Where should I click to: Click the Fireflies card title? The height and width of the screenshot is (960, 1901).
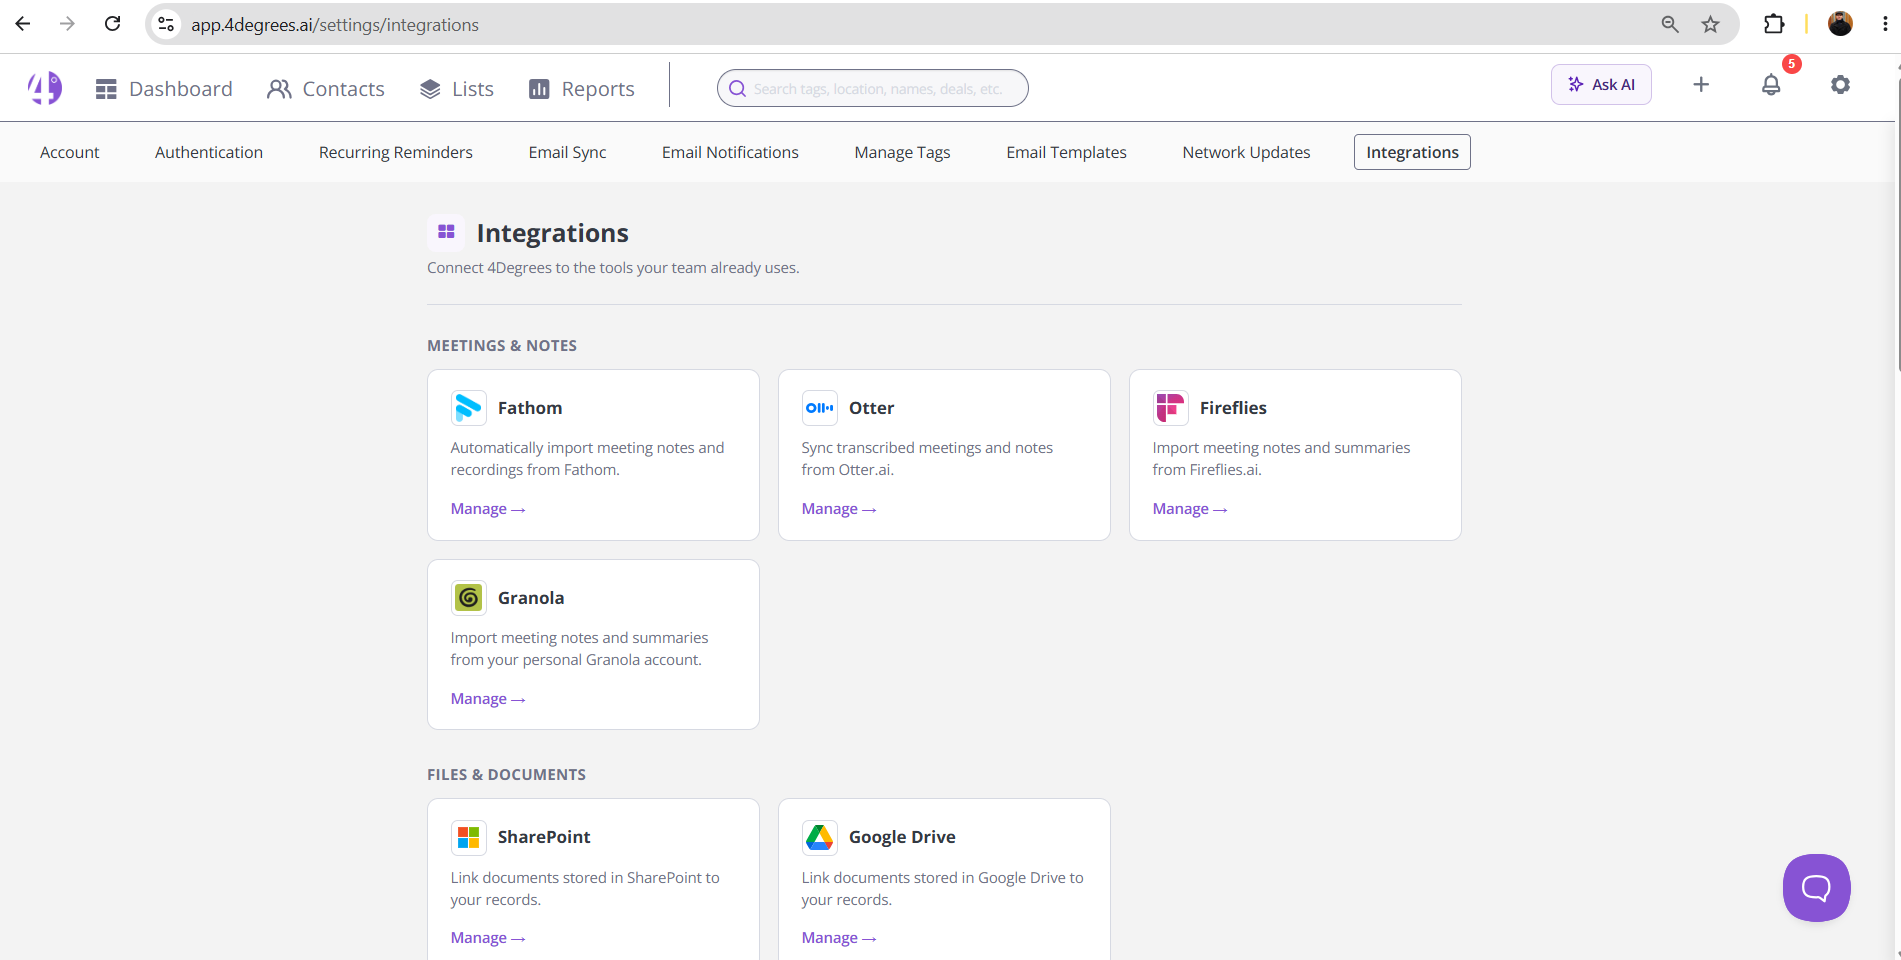[1233, 408]
